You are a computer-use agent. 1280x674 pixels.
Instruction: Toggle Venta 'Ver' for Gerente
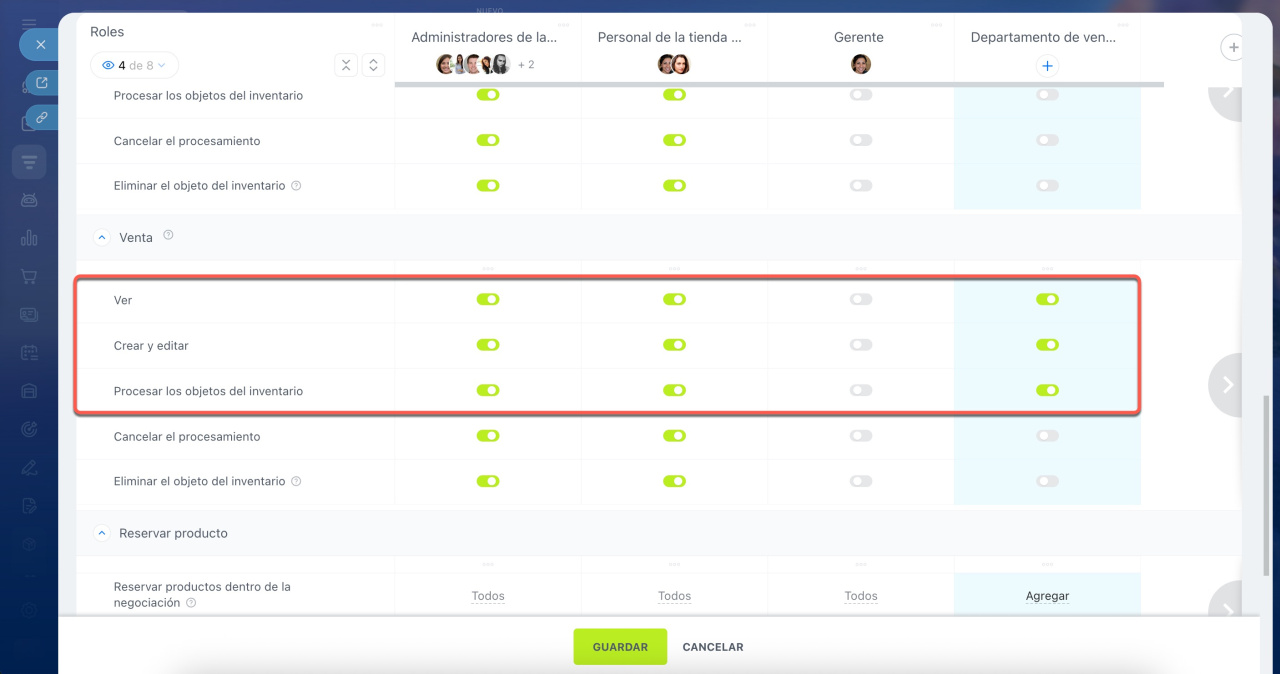click(861, 299)
